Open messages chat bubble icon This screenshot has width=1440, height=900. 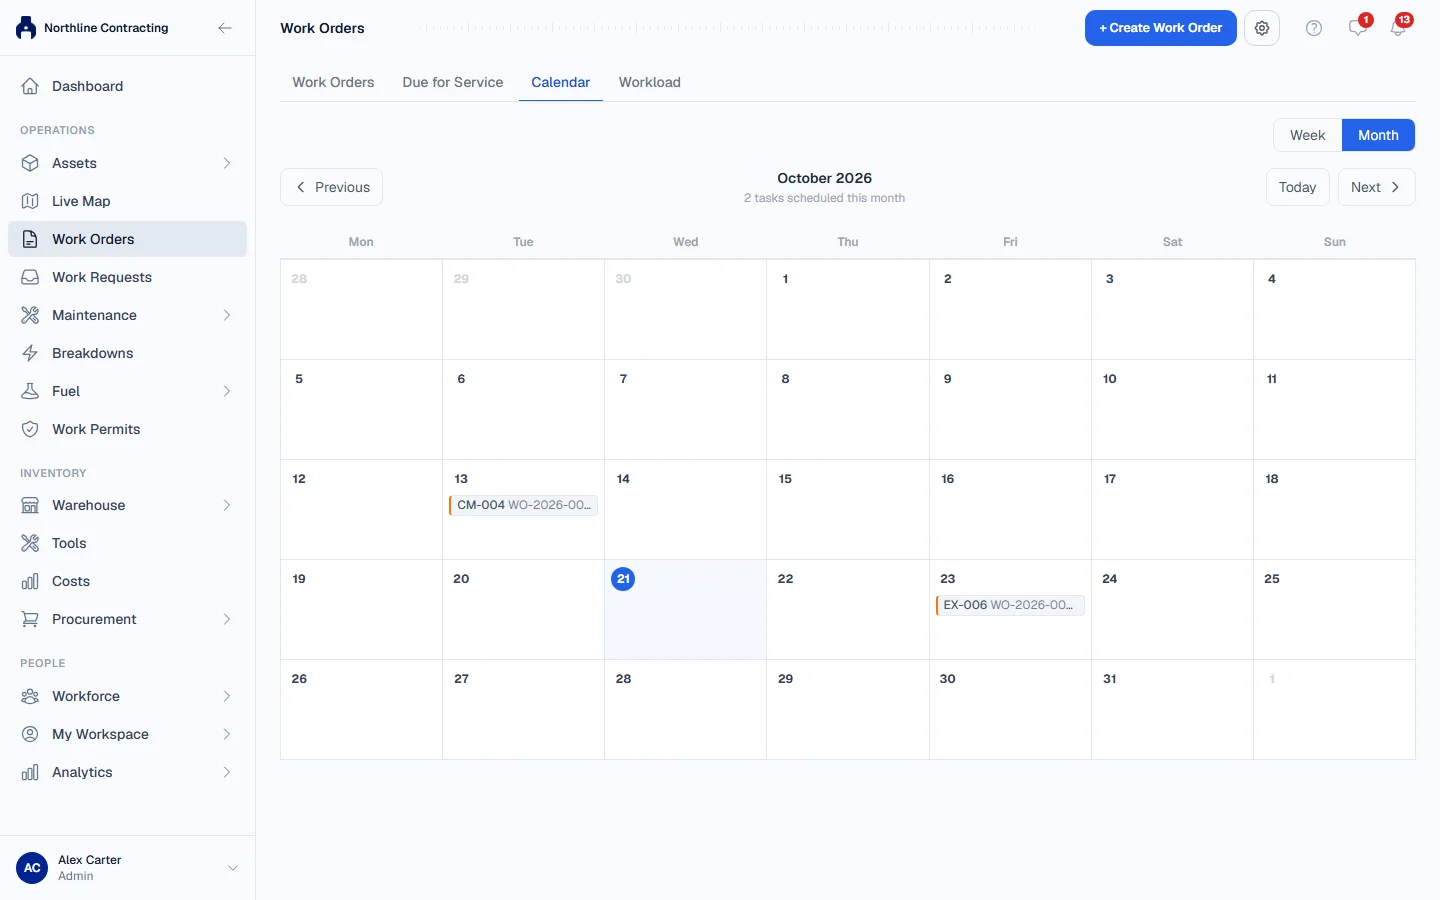point(1357,28)
